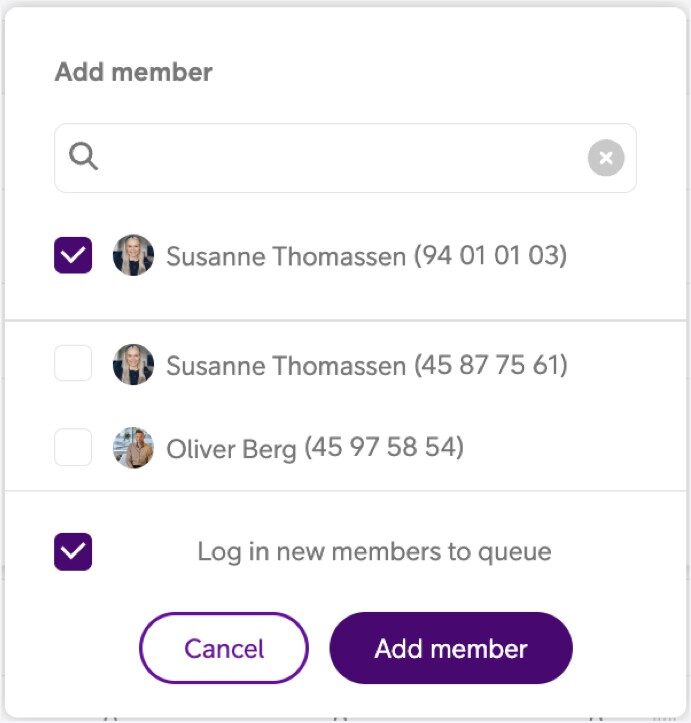Click the phone number 45 97 58 54
This screenshot has width=691, height=723.
coord(384,448)
